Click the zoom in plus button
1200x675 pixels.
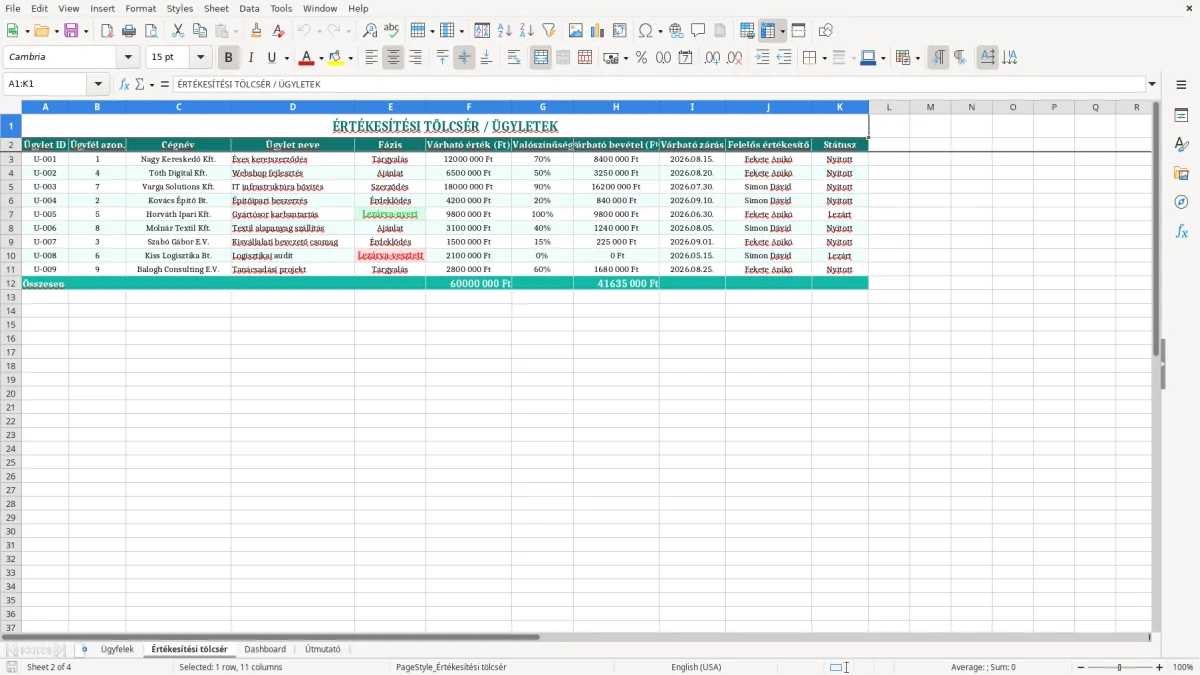[x=1160, y=667]
